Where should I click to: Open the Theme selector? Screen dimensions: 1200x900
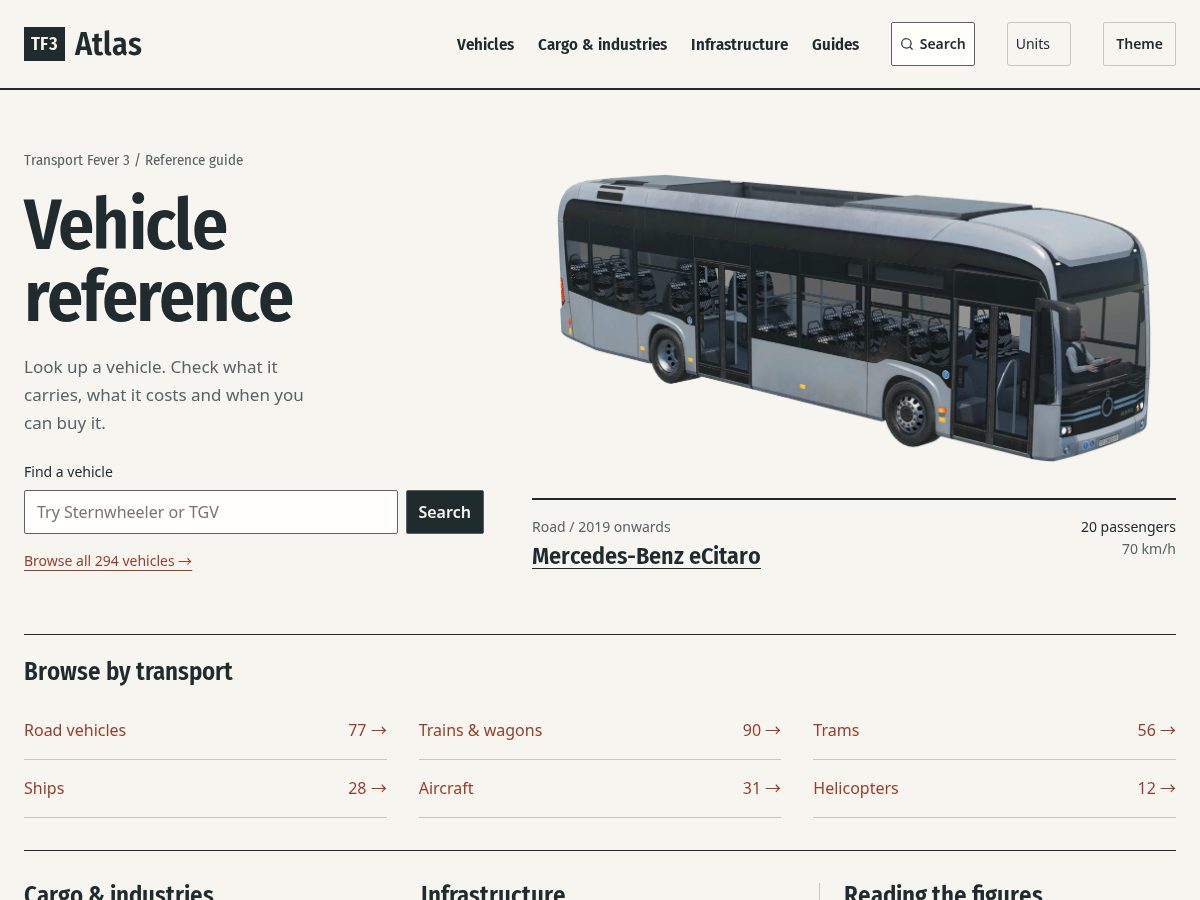[x=1139, y=44]
